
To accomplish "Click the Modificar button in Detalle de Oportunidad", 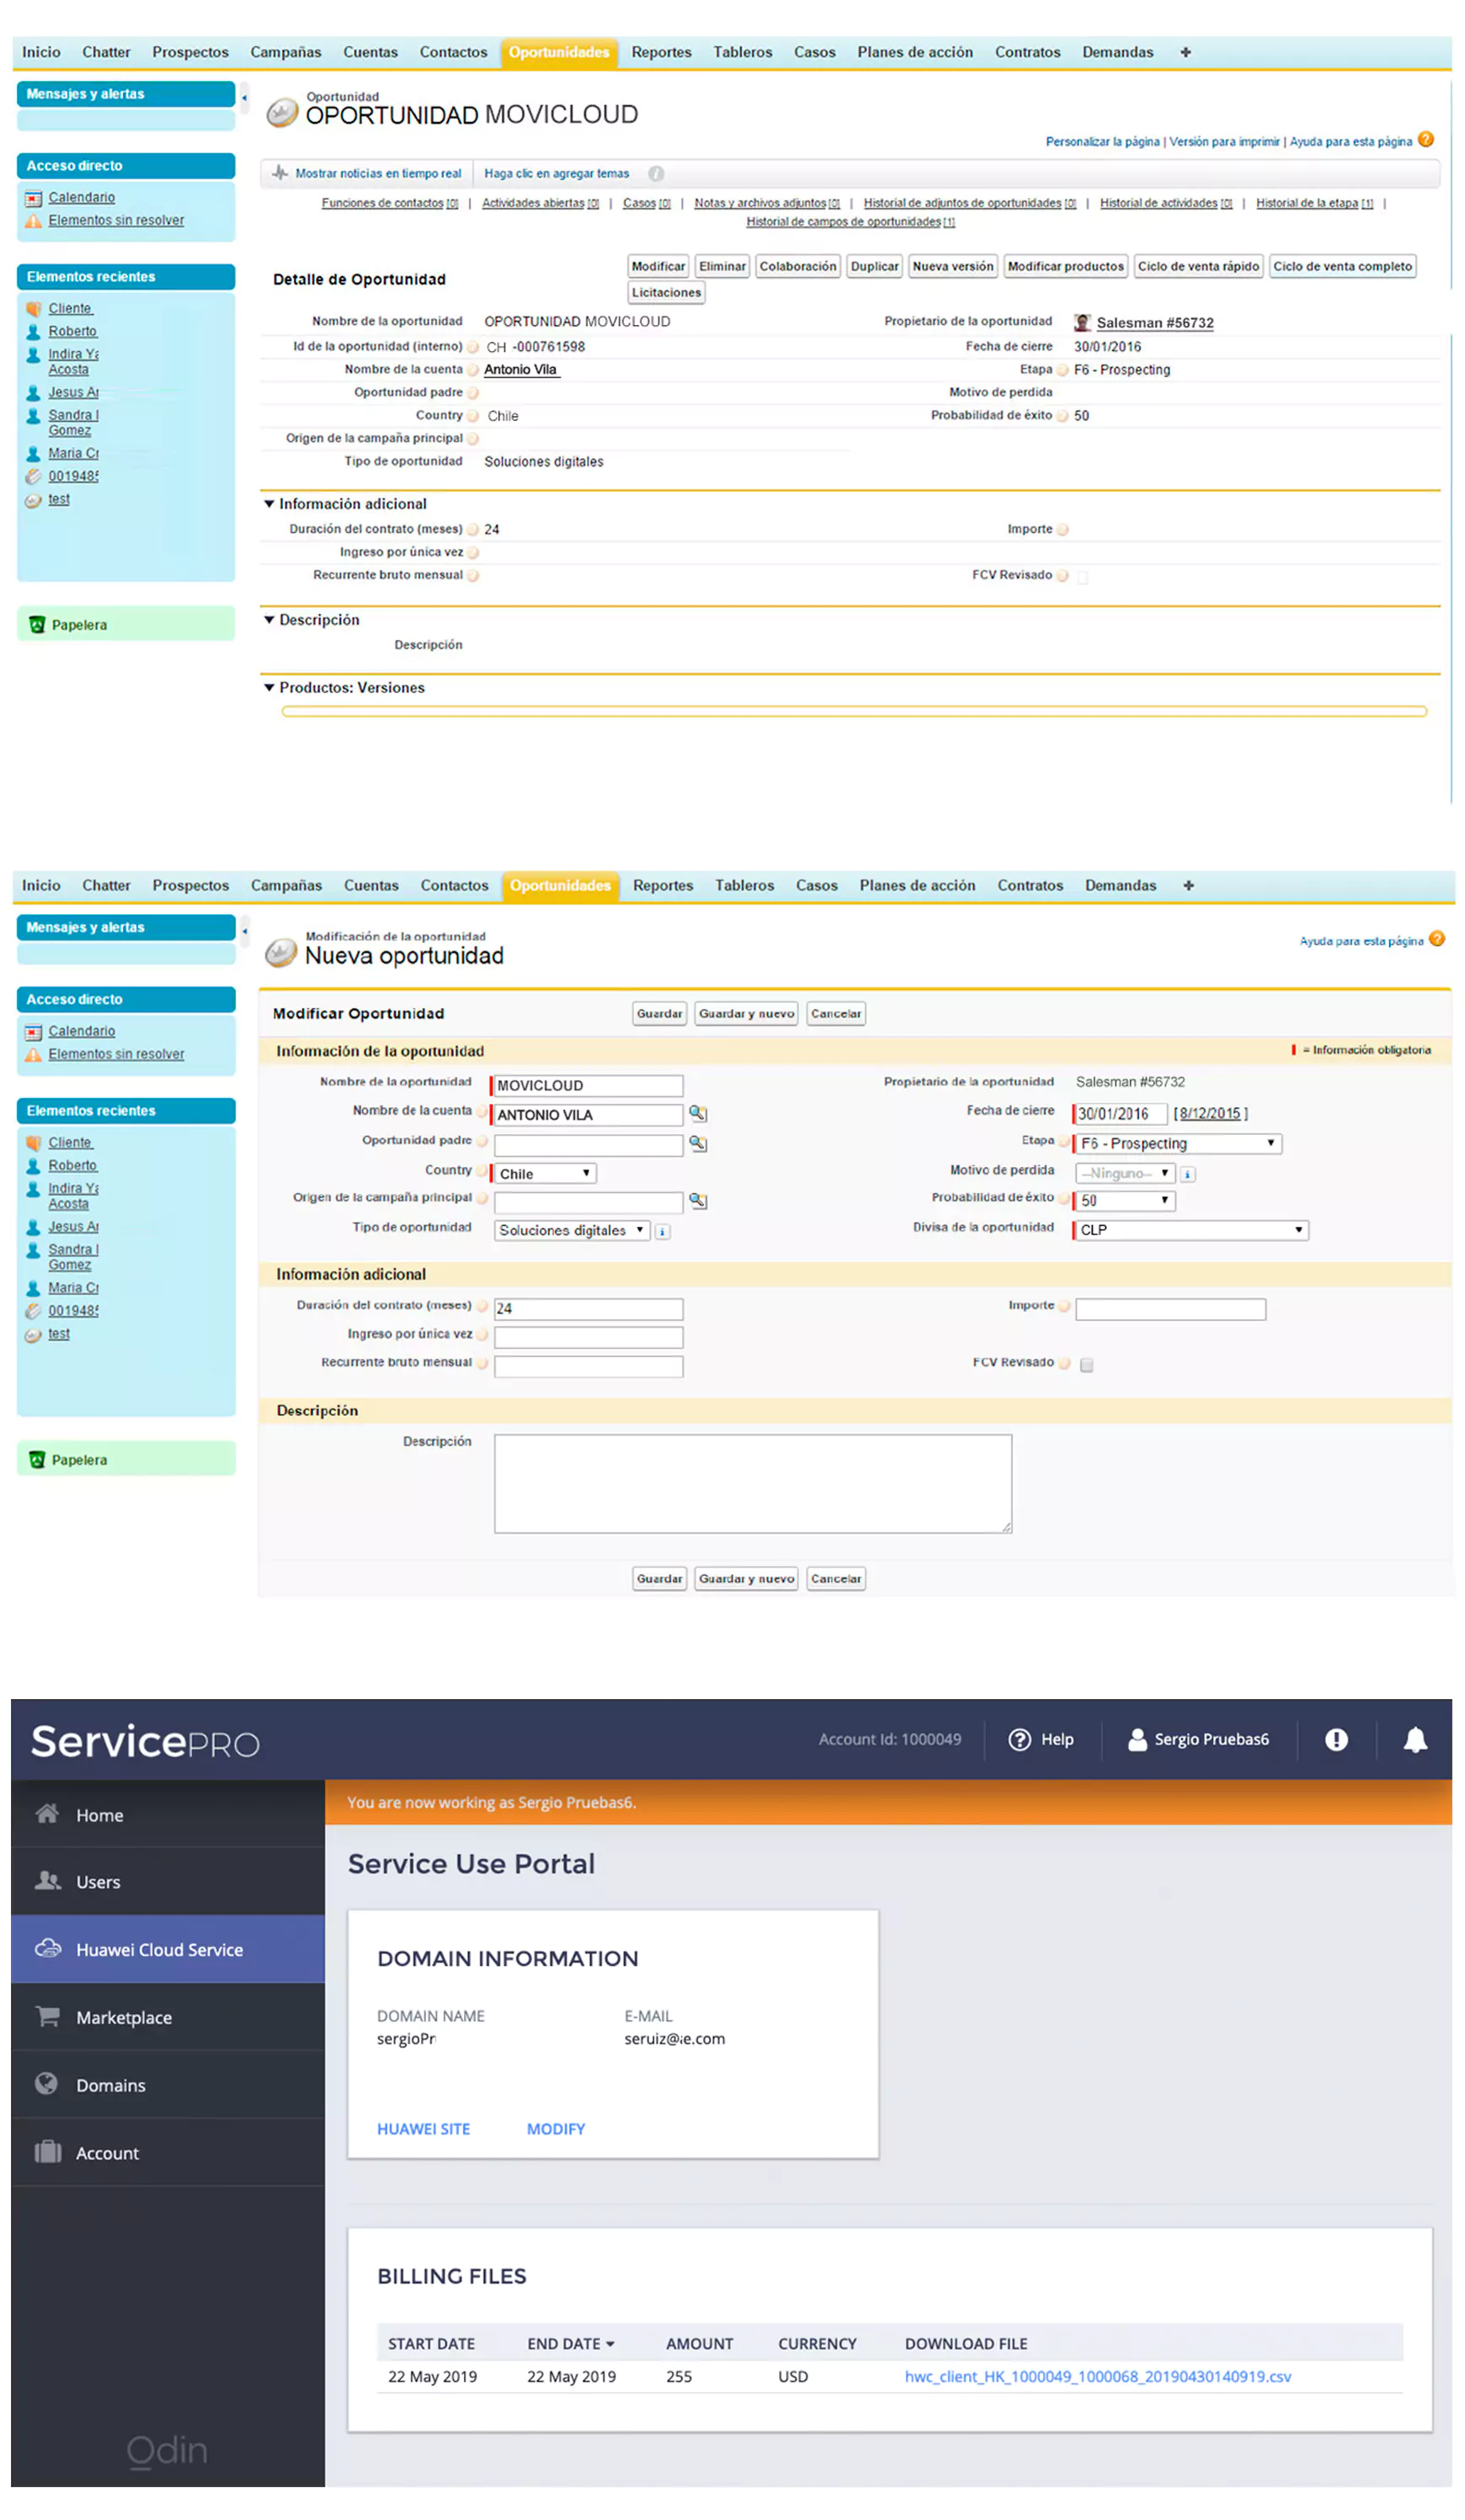I will pos(658,266).
